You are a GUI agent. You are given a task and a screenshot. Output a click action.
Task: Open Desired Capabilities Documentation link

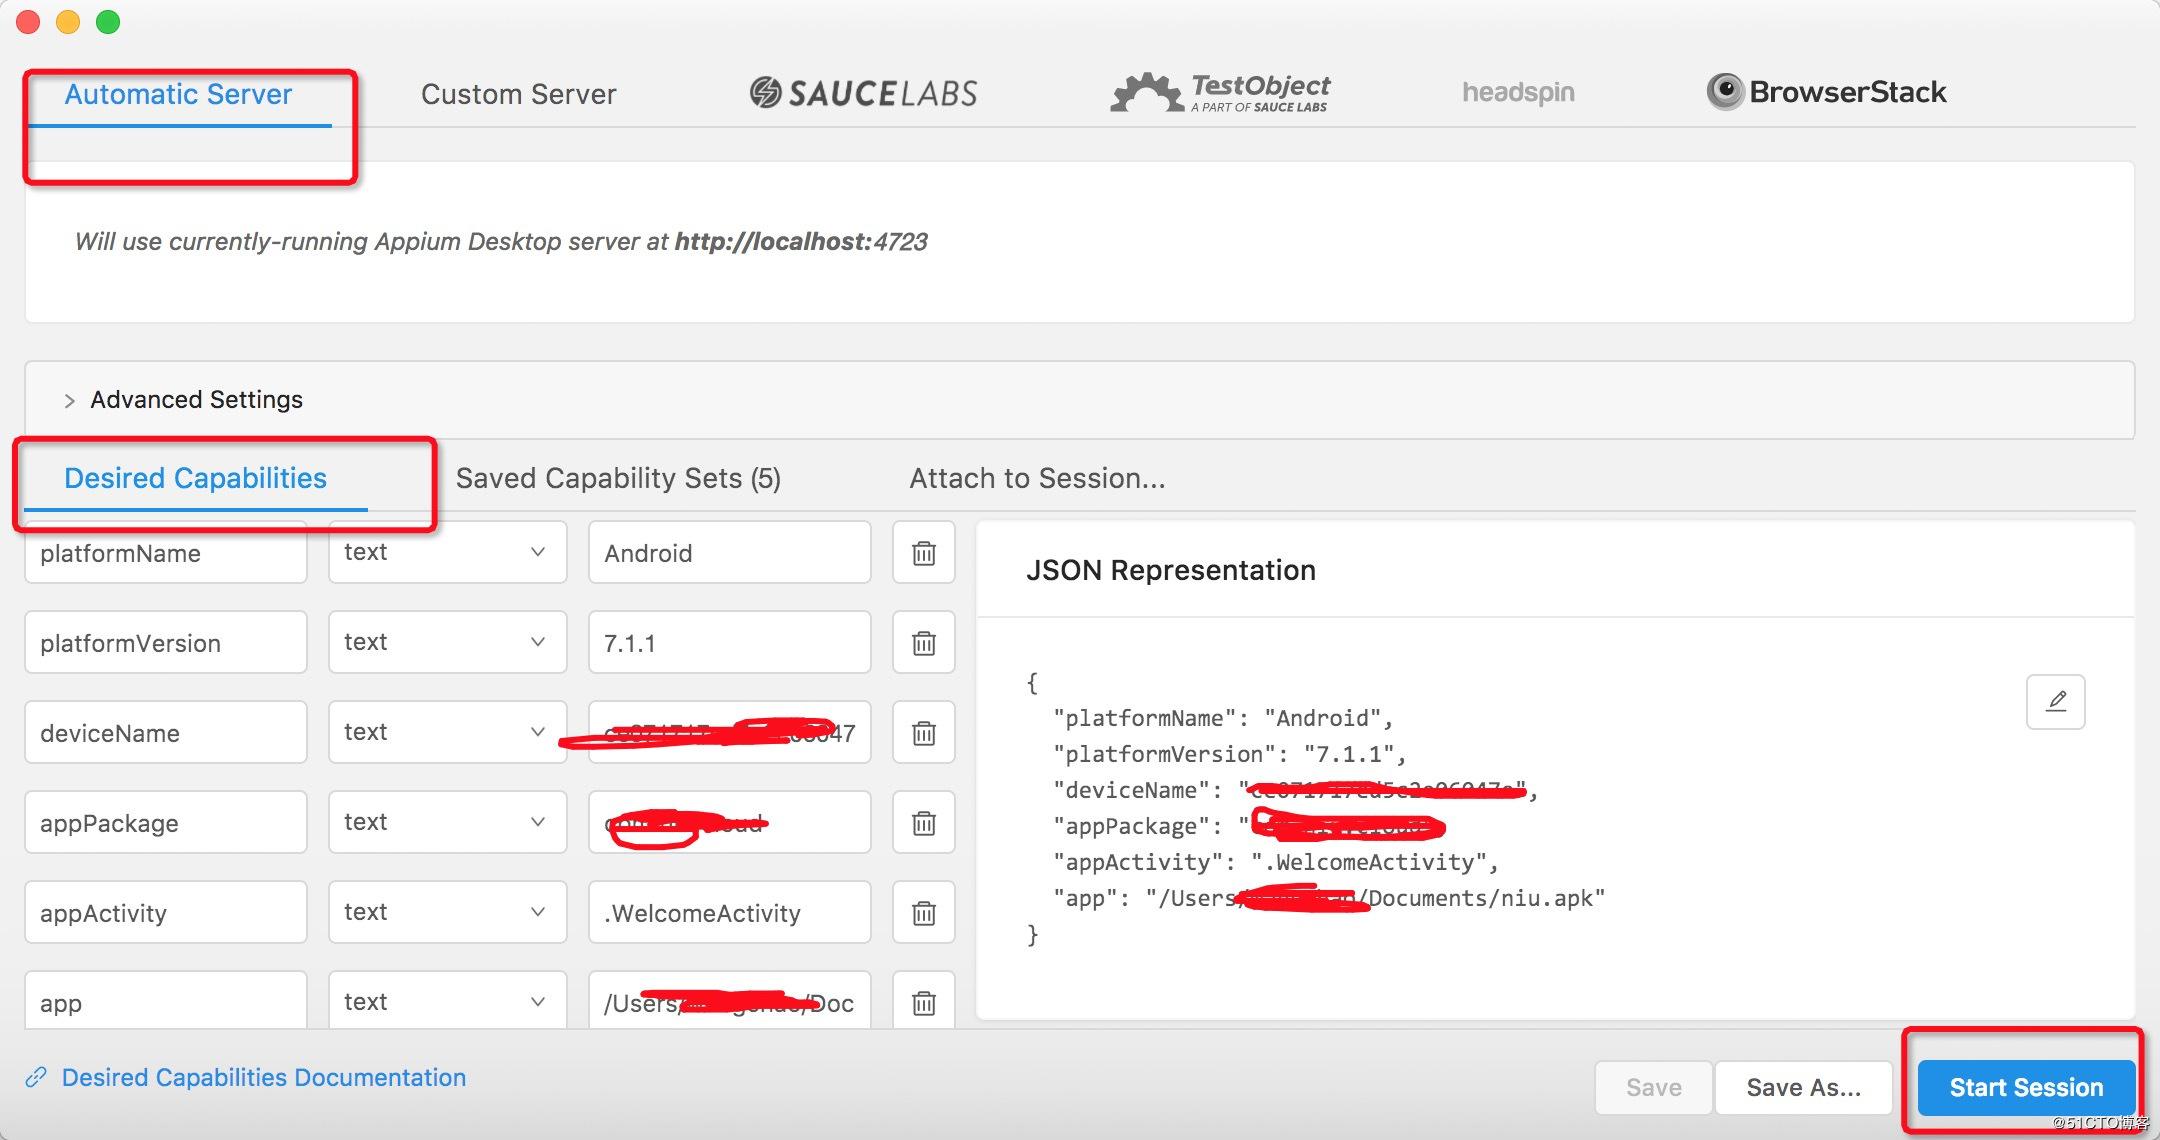(x=263, y=1077)
